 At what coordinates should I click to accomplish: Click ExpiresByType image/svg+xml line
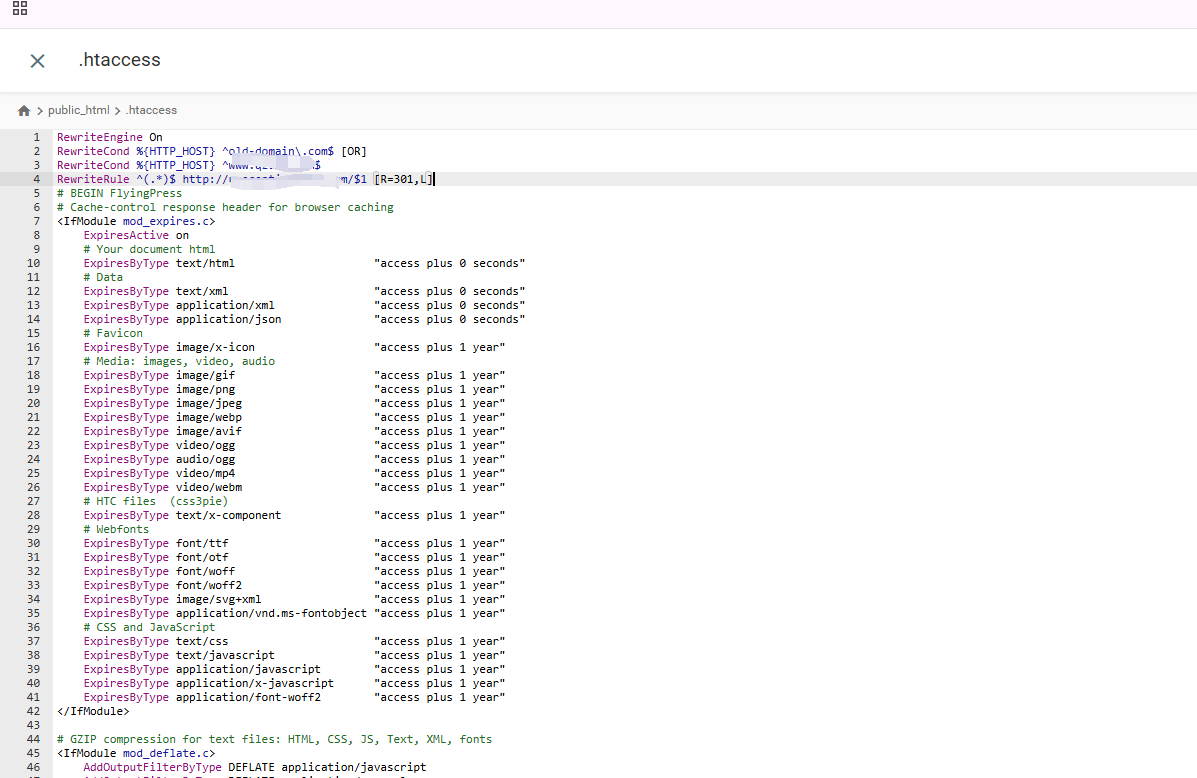(295, 599)
